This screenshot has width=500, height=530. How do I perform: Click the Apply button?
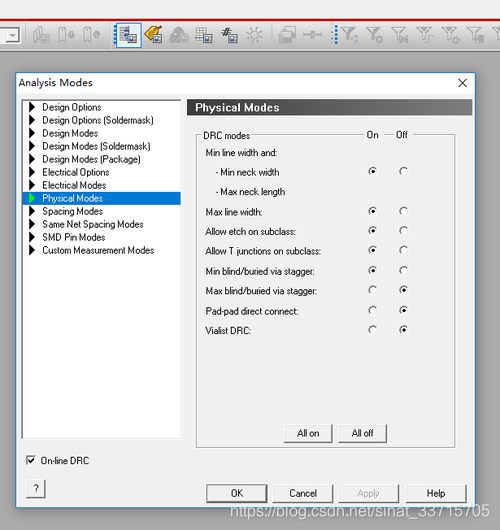(368, 493)
